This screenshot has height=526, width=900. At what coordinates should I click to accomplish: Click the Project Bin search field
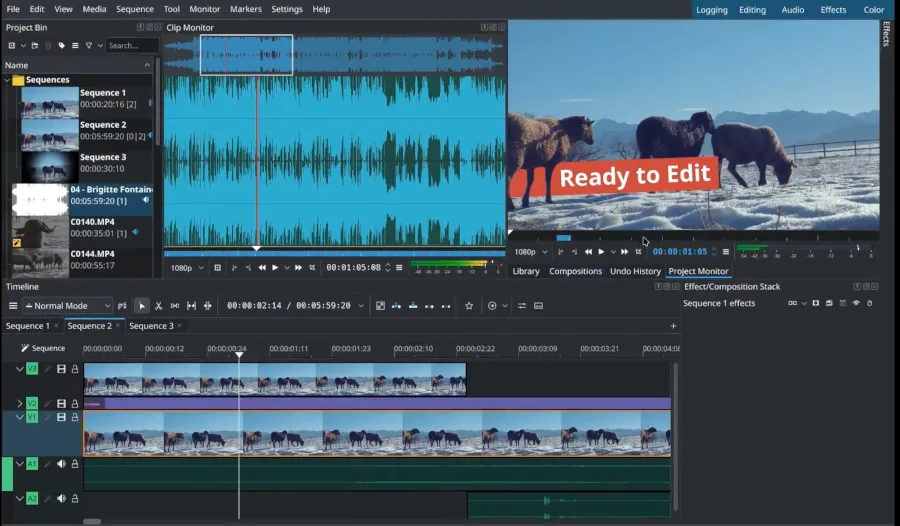(x=130, y=46)
